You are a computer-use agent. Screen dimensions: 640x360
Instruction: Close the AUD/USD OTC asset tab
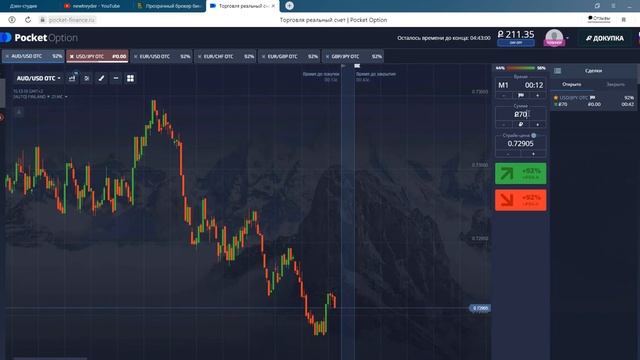(7, 56)
